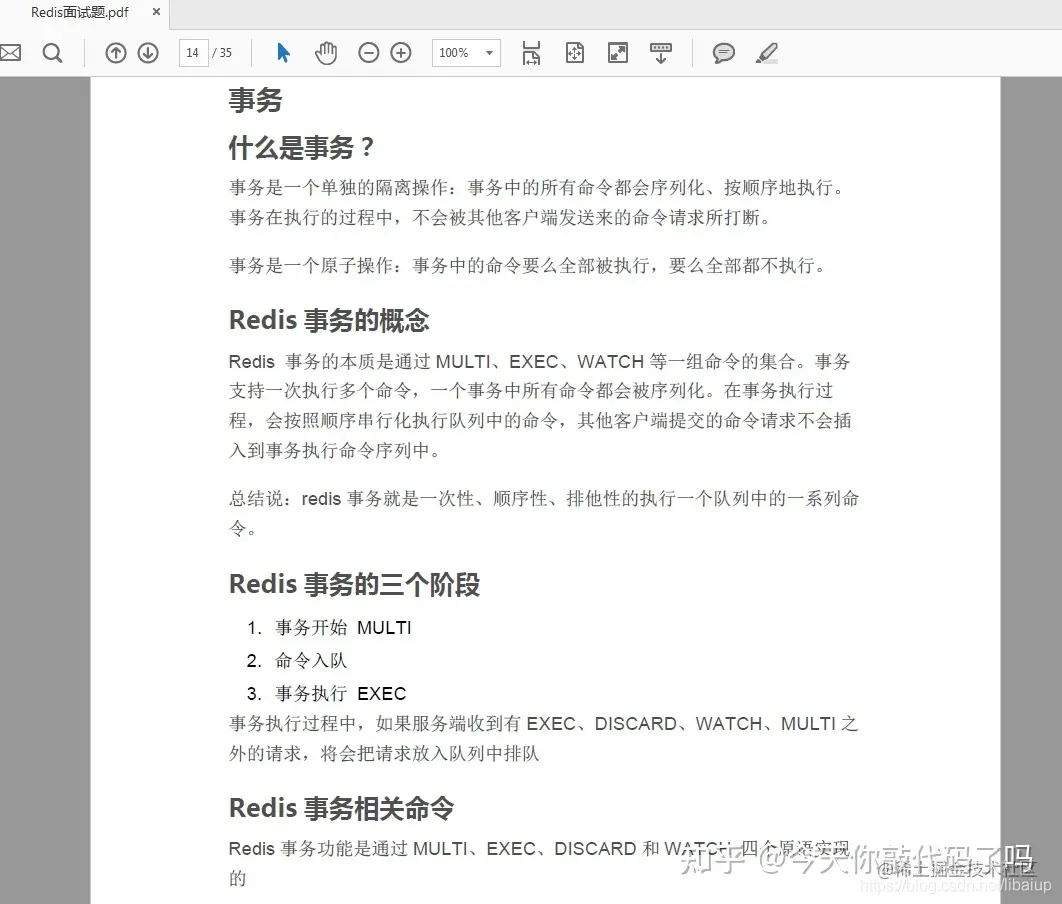The image size is (1062, 904).
Task: Click the total pages text / 35
Action: tap(222, 53)
